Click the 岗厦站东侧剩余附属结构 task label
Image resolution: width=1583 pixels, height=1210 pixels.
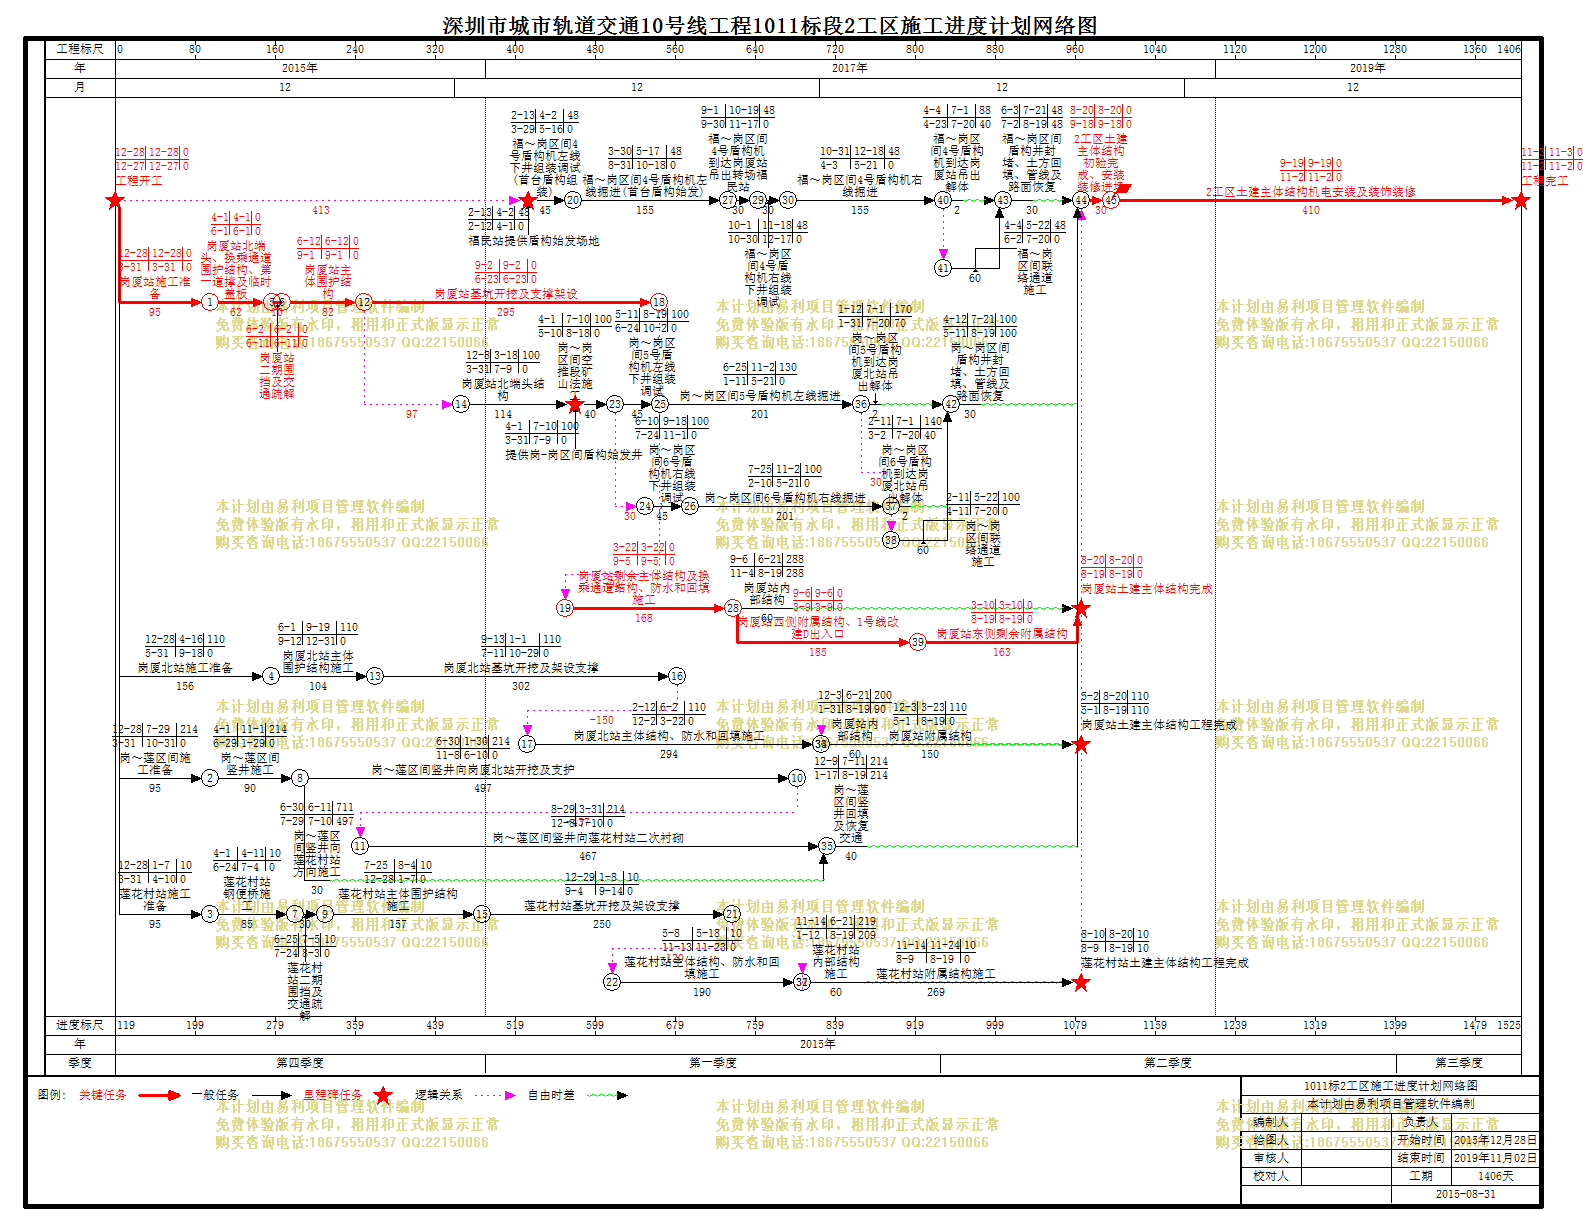(1002, 634)
